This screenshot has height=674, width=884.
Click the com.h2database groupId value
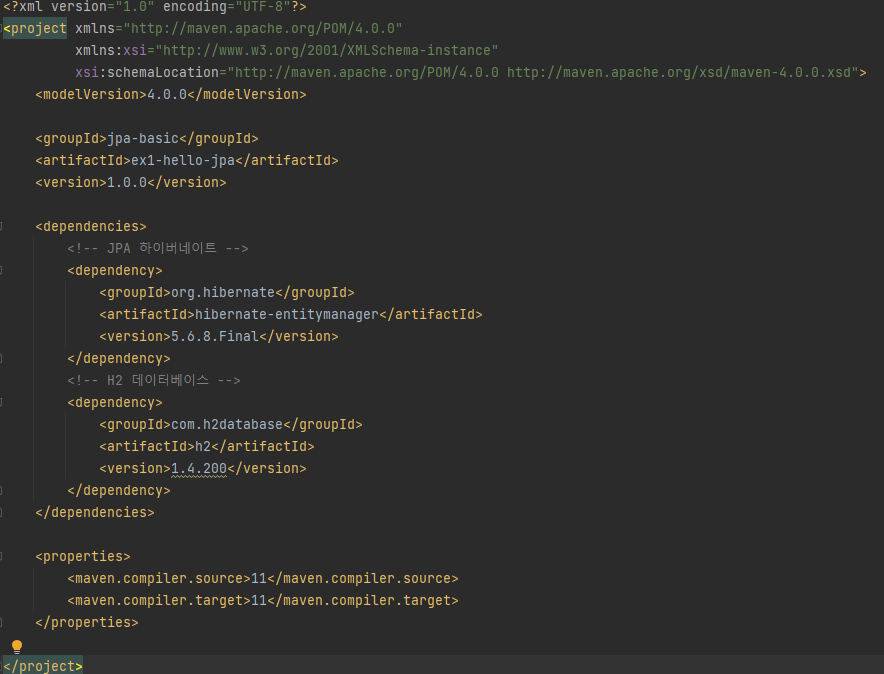[x=227, y=424]
